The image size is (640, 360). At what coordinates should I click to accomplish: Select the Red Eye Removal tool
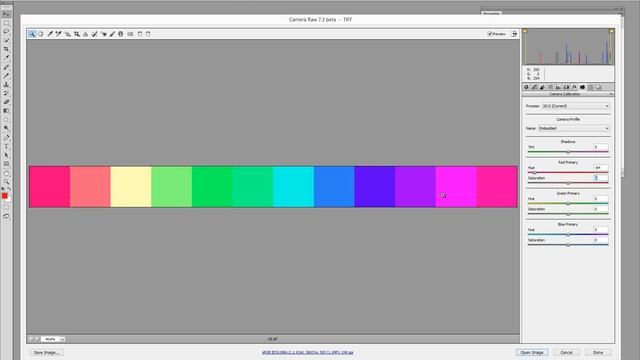pos(104,34)
